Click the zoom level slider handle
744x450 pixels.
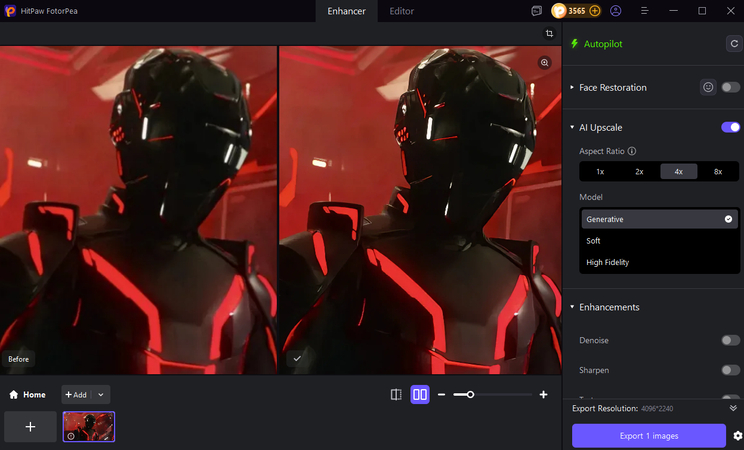pos(470,394)
